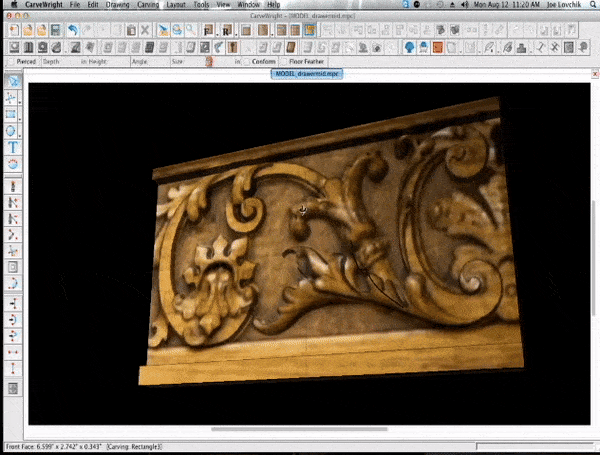Enable the Pierced checkbox
Viewport: 600px width, 455px height.
point(11,62)
